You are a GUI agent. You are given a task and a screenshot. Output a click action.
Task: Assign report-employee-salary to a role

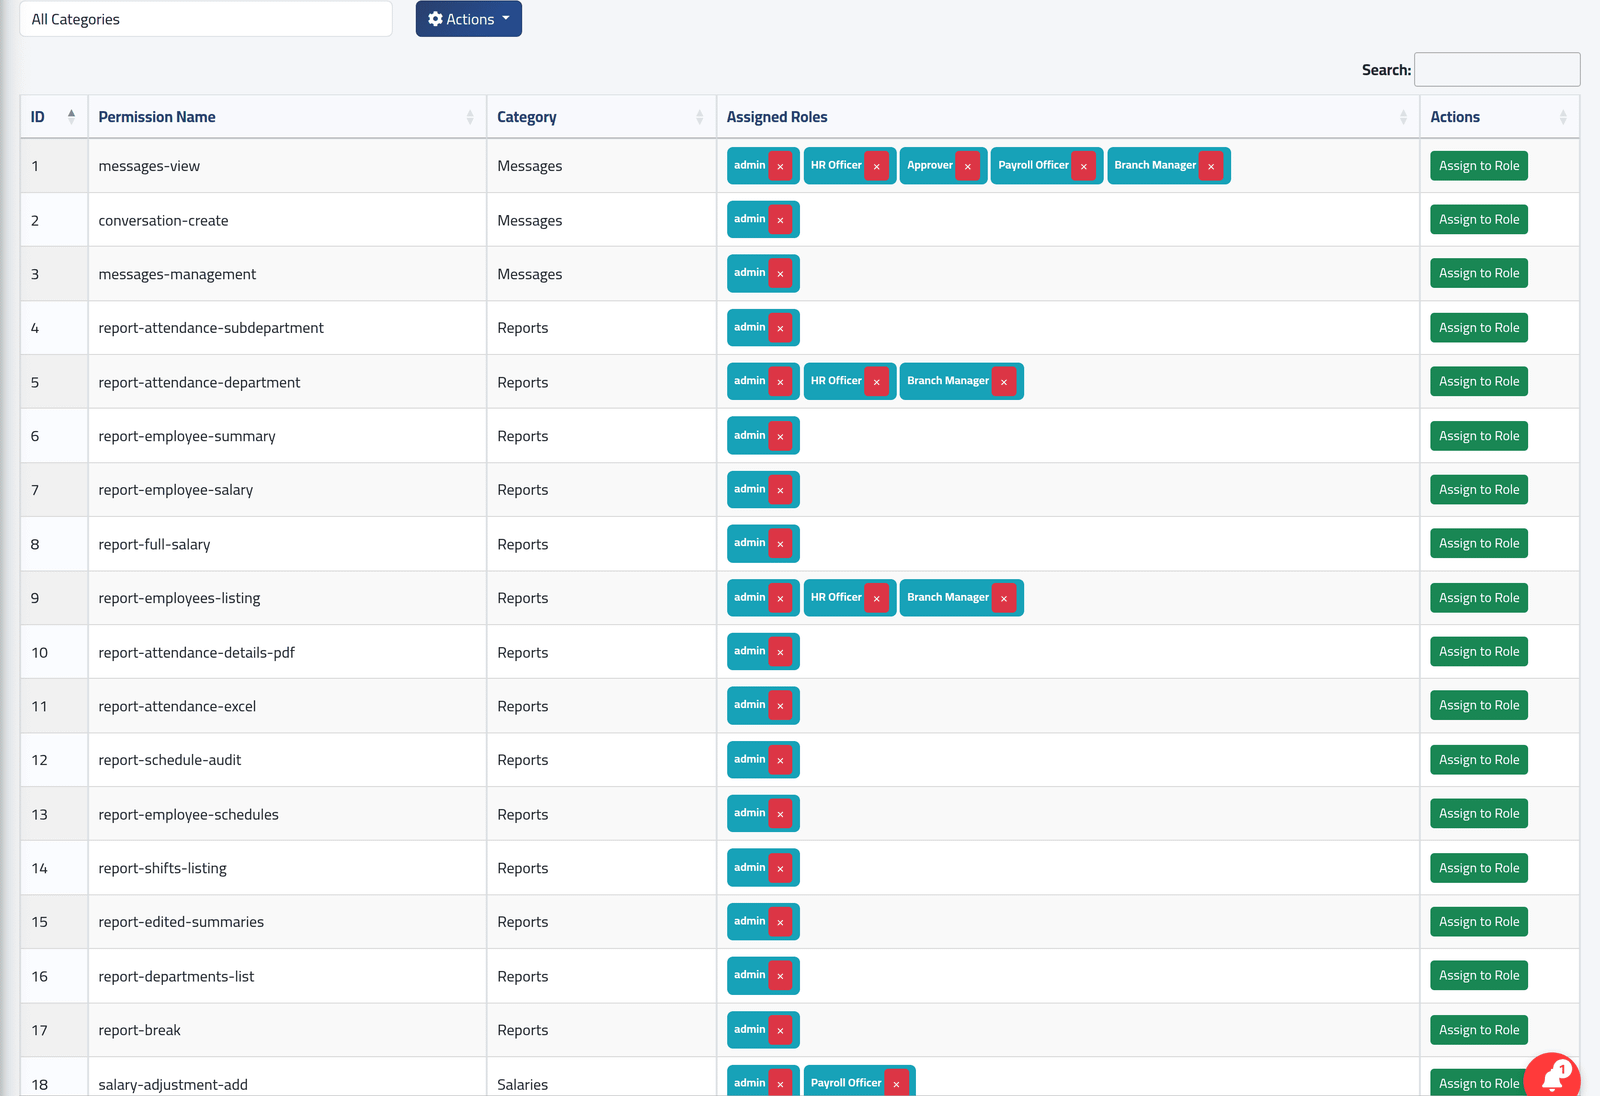[1479, 490]
